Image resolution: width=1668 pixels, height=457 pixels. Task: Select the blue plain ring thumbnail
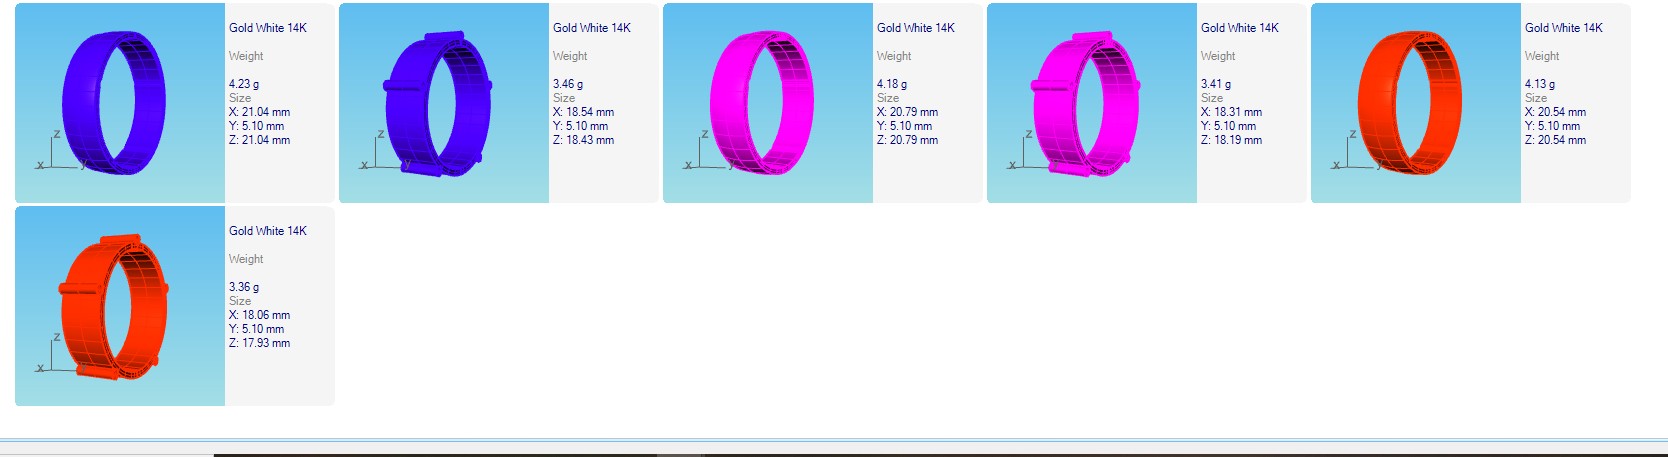(113, 102)
